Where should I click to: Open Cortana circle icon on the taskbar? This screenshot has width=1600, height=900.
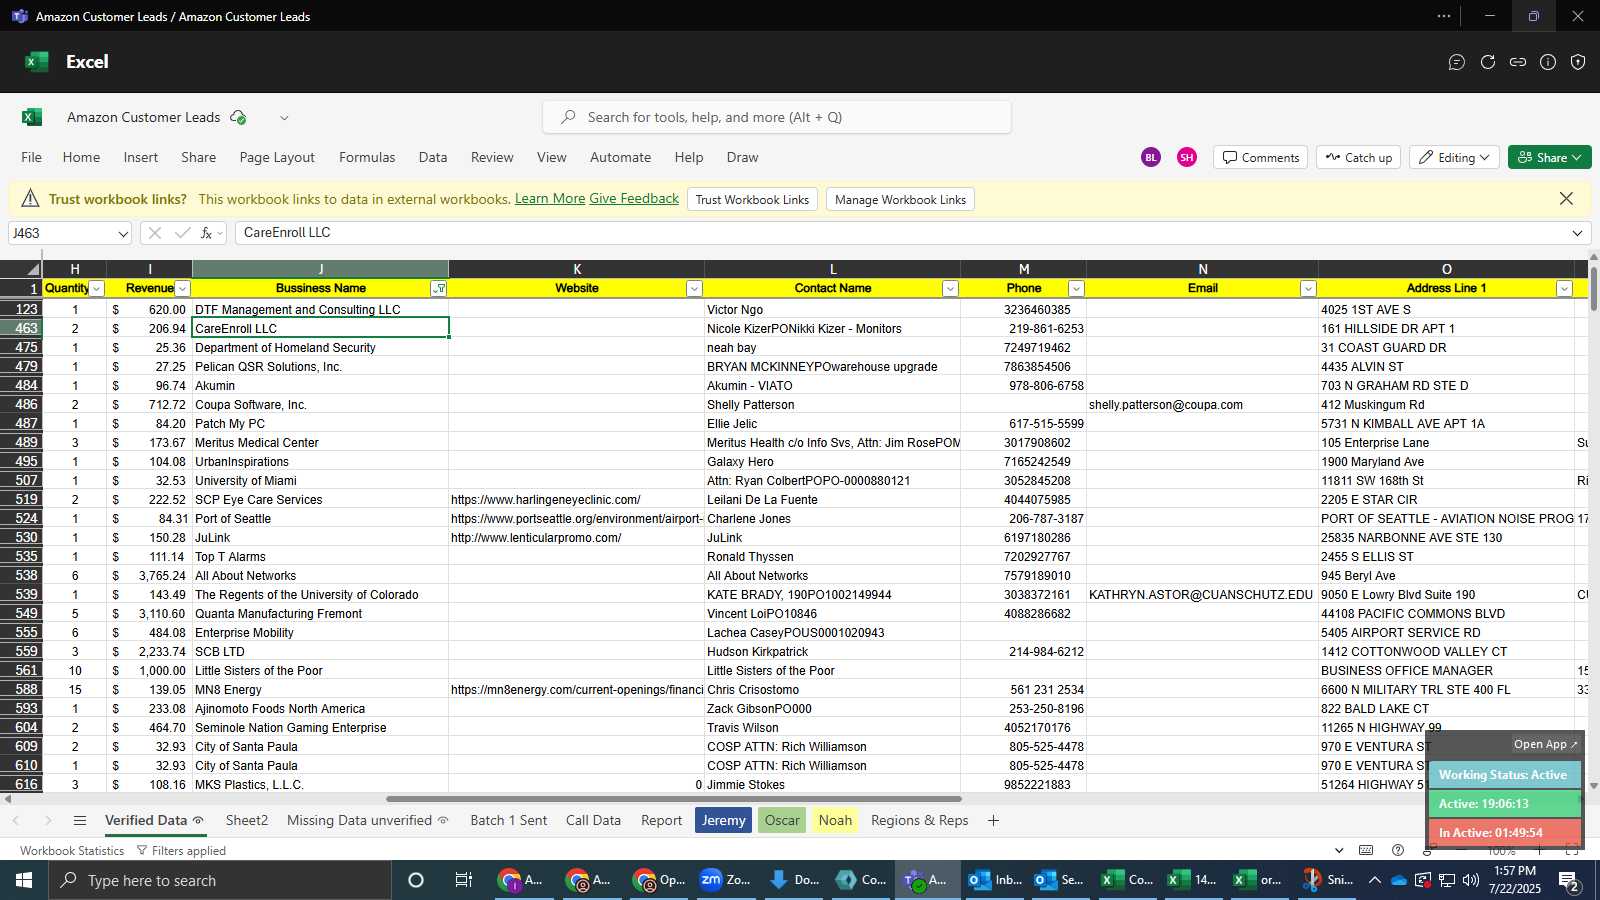click(416, 880)
